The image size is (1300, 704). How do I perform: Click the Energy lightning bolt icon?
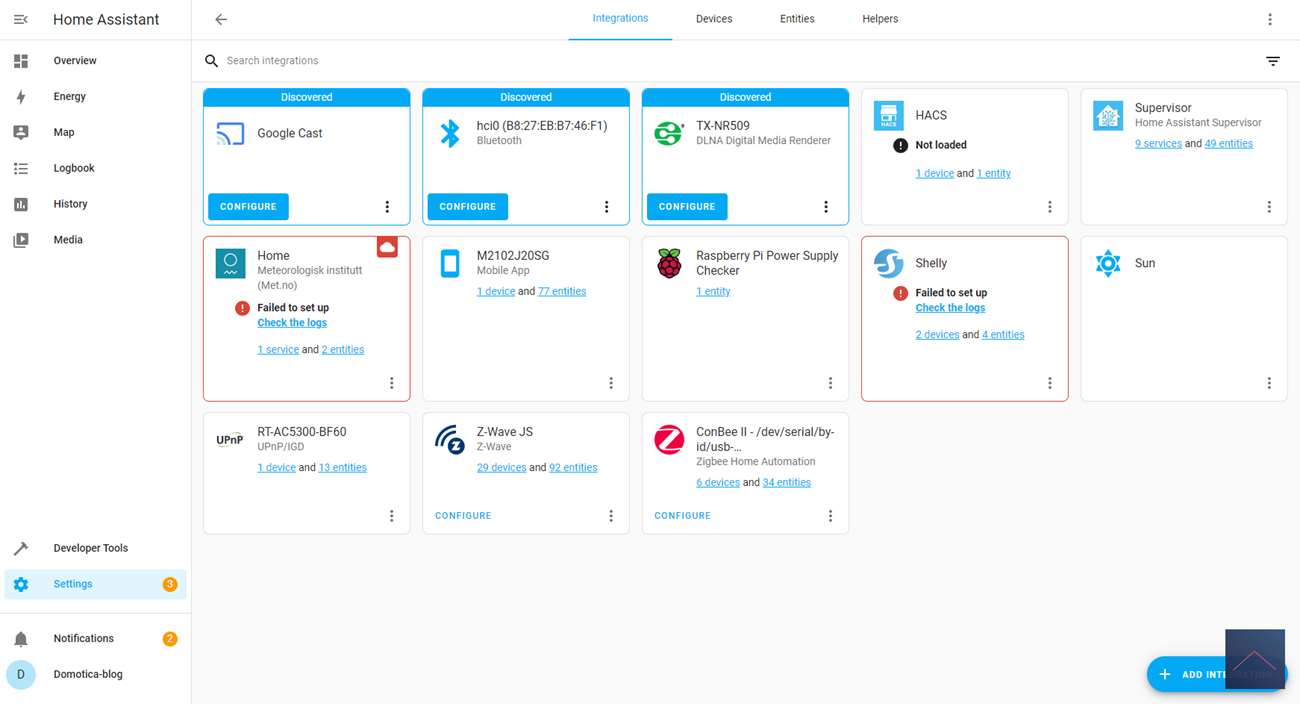tap(21, 97)
